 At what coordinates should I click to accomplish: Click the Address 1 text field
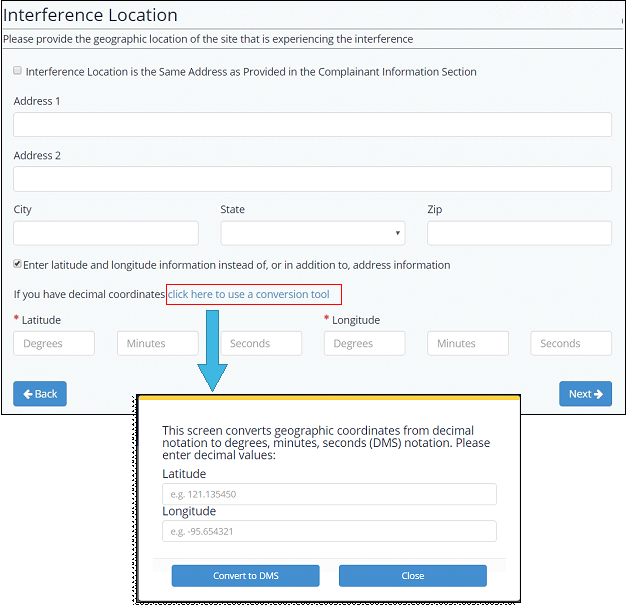click(312, 124)
